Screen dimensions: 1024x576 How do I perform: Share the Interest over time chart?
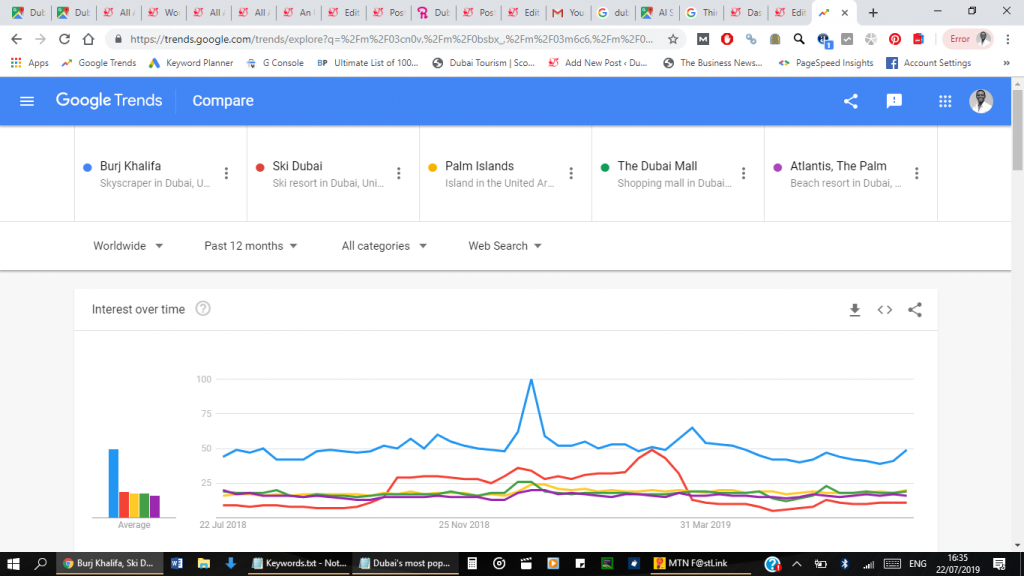(x=915, y=310)
